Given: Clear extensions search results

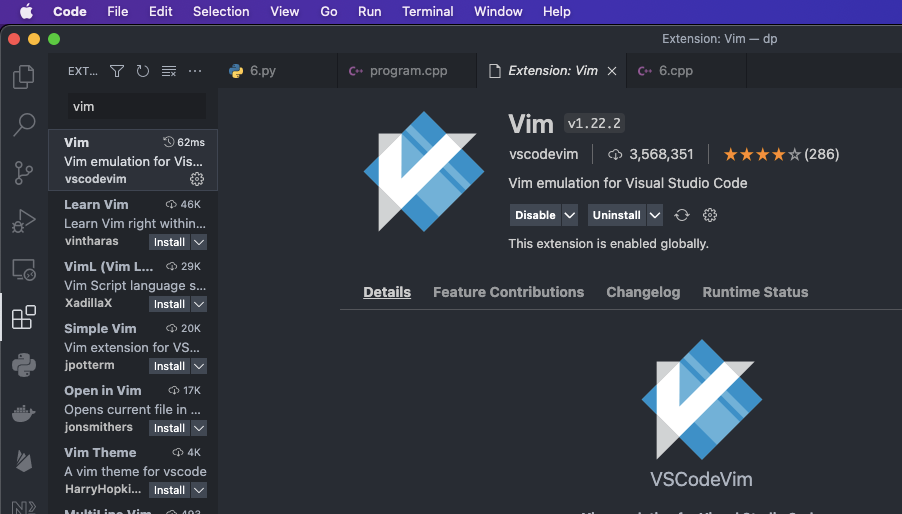Looking at the screenshot, I should click(x=169, y=71).
